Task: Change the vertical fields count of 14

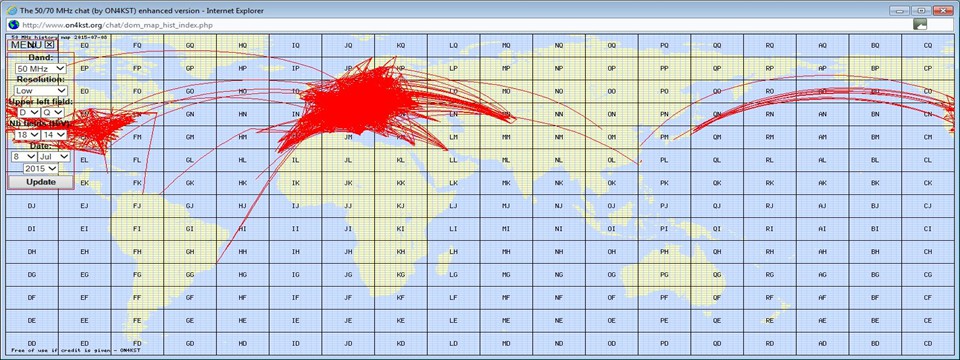Action: pos(53,135)
